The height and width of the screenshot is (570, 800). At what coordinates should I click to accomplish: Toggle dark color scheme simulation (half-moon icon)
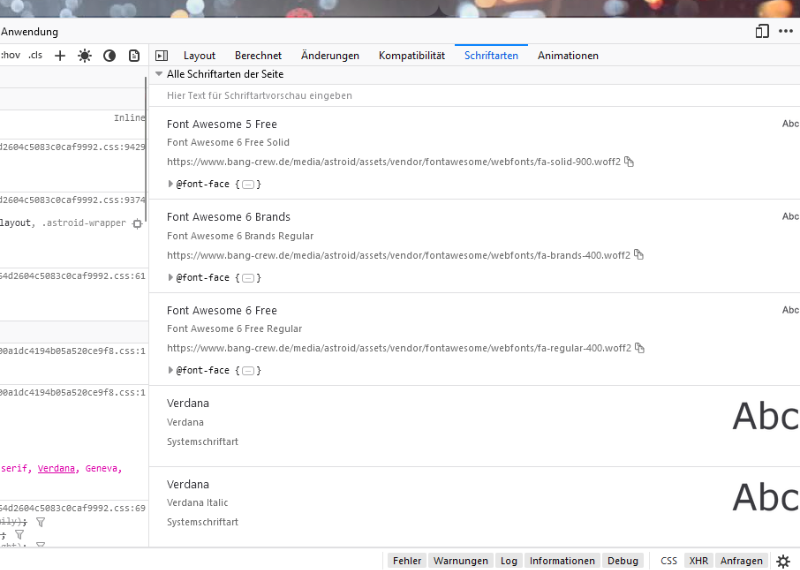109,56
